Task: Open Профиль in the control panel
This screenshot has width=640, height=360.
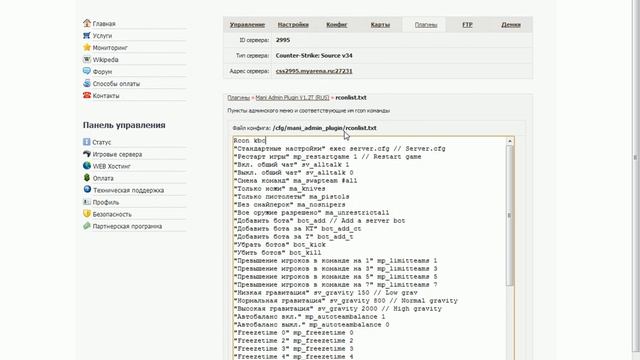Action: pos(106,202)
